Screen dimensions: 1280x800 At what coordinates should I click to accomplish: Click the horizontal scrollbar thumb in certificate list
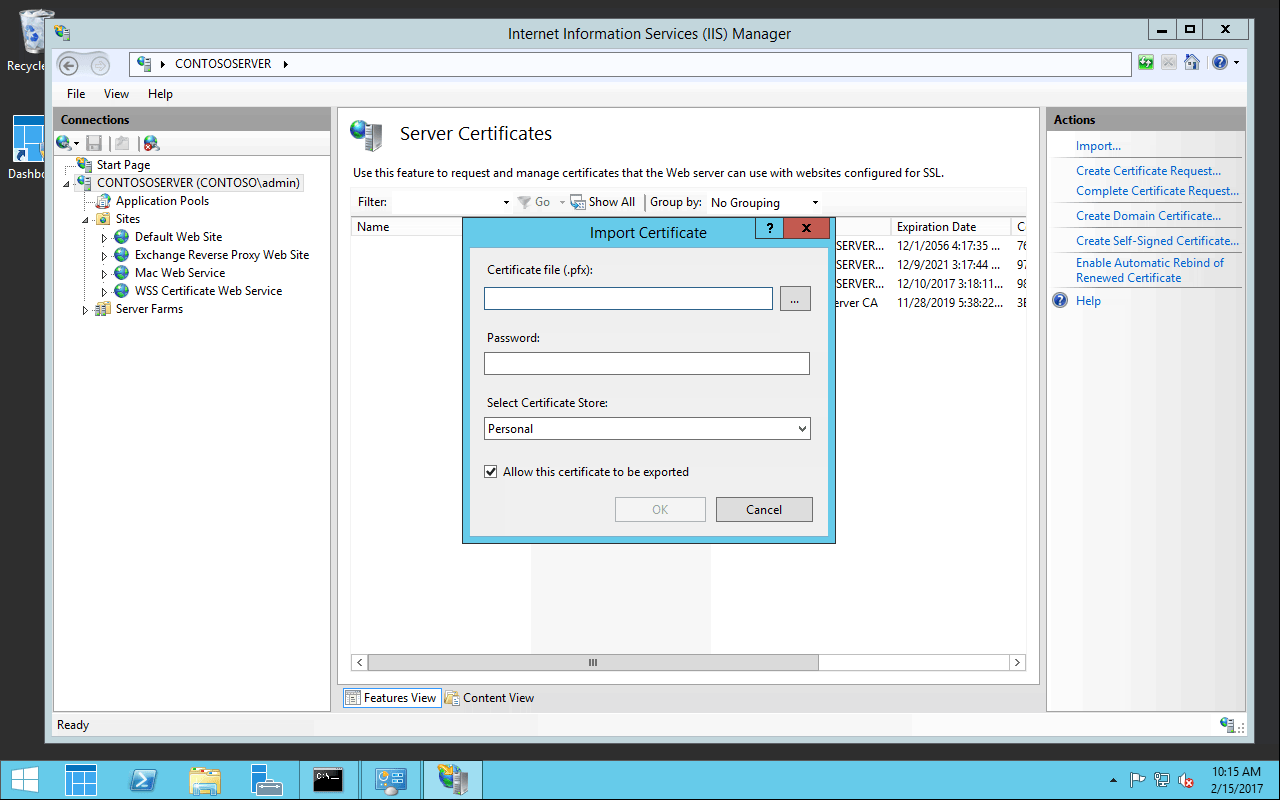(593, 663)
